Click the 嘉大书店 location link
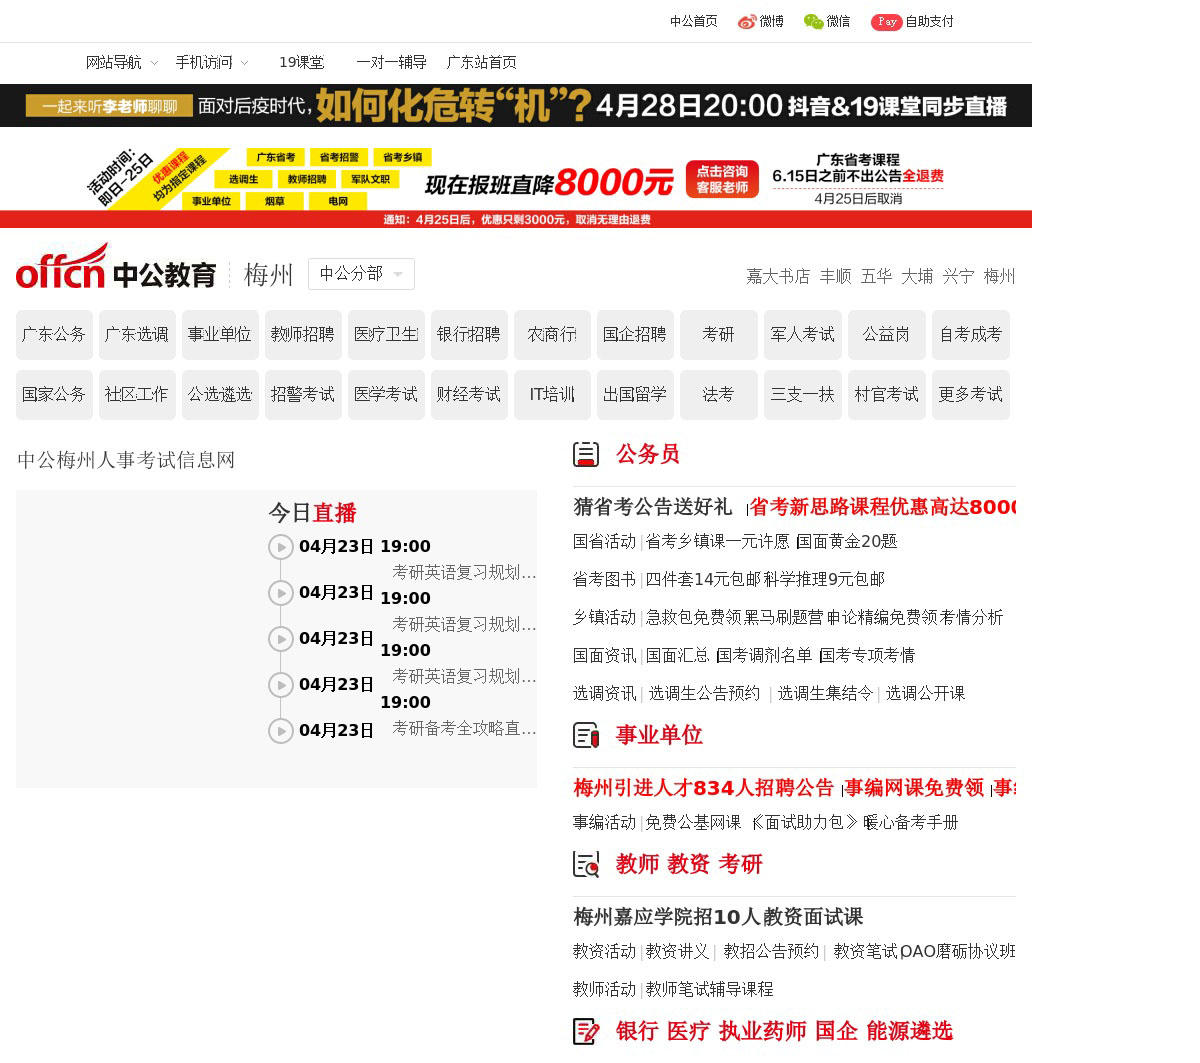This screenshot has width=1200, height=1063. click(778, 277)
